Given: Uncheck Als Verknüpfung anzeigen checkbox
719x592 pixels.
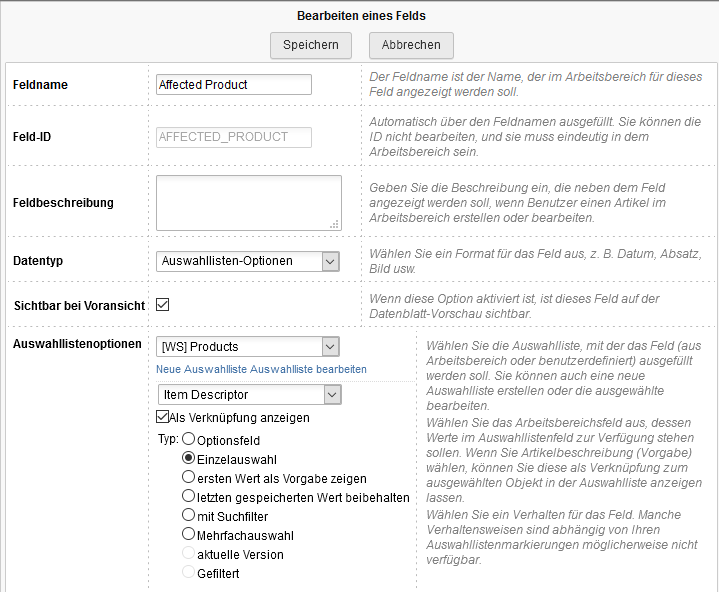Looking at the screenshot, I should pos(163,418).
